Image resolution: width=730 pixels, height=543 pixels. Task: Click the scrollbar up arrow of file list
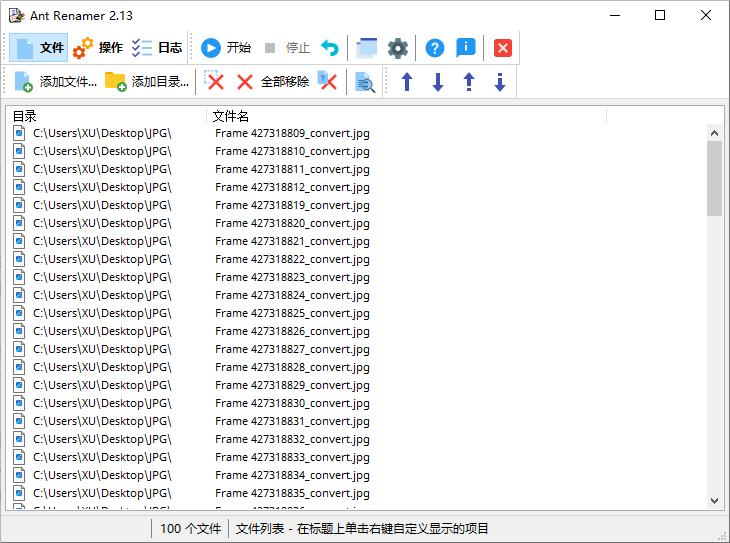[x=714, y=133]
